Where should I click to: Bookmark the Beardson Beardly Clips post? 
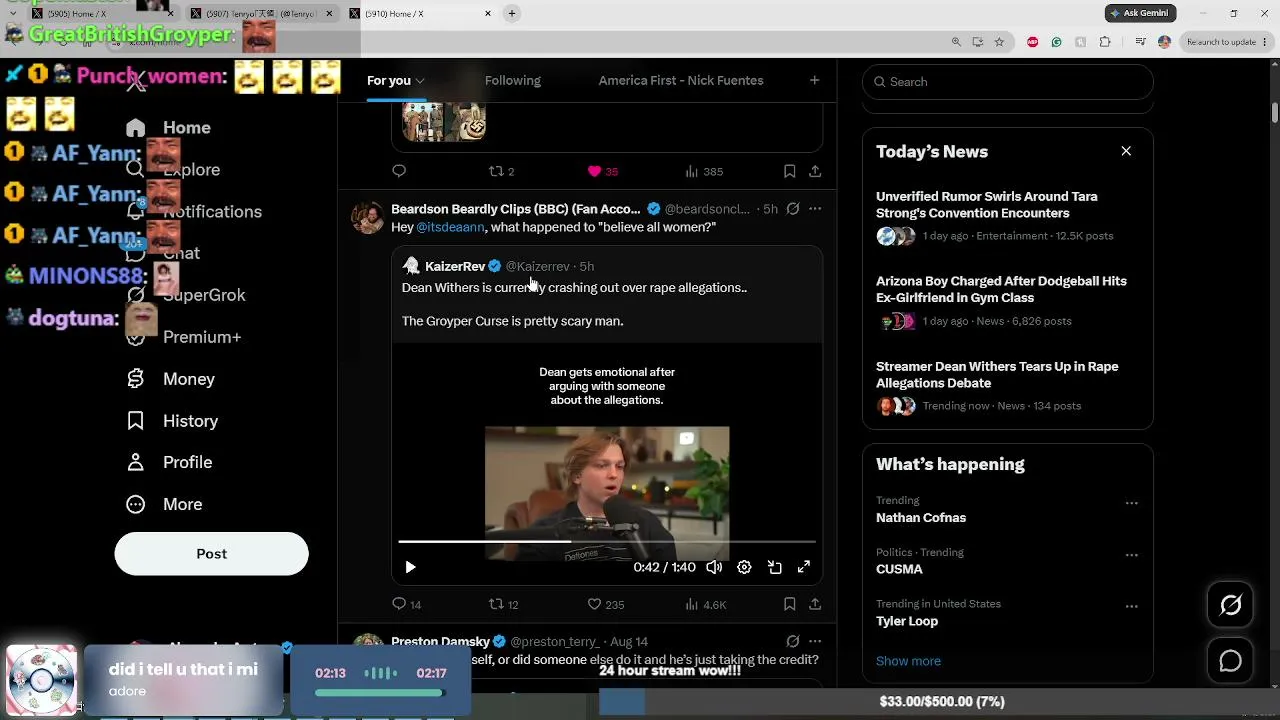tap(789, 604)
